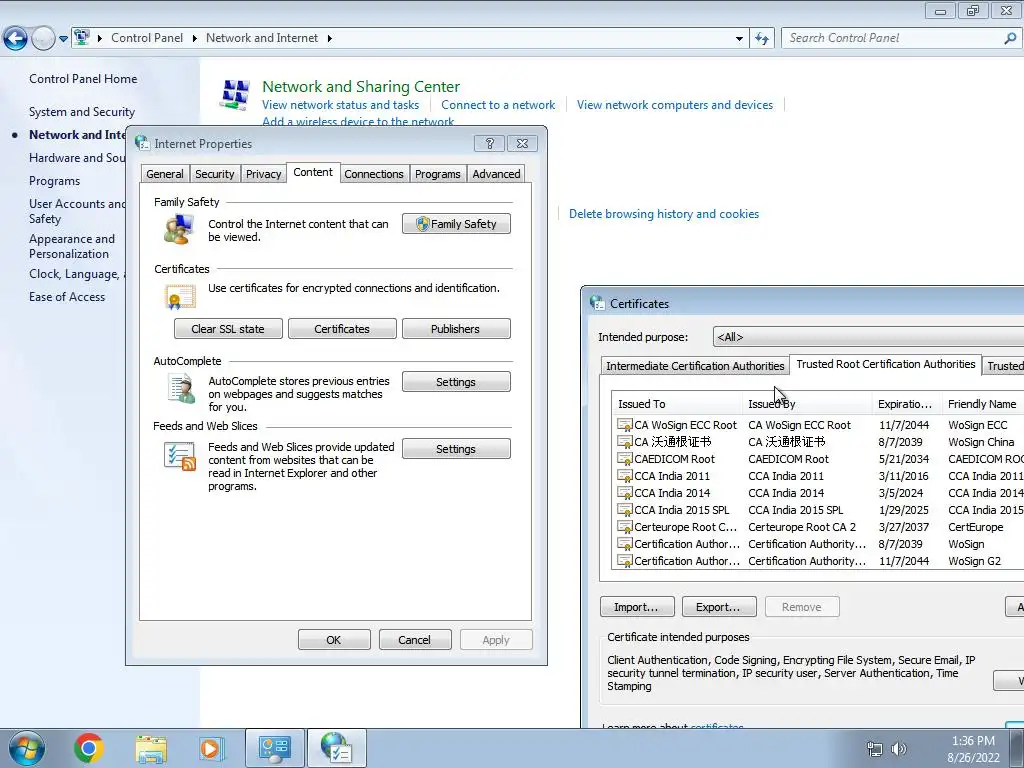Switch to Privacy tab
Image resolution: width=1024 pixels, height=768 pixels.
point(263,174)
